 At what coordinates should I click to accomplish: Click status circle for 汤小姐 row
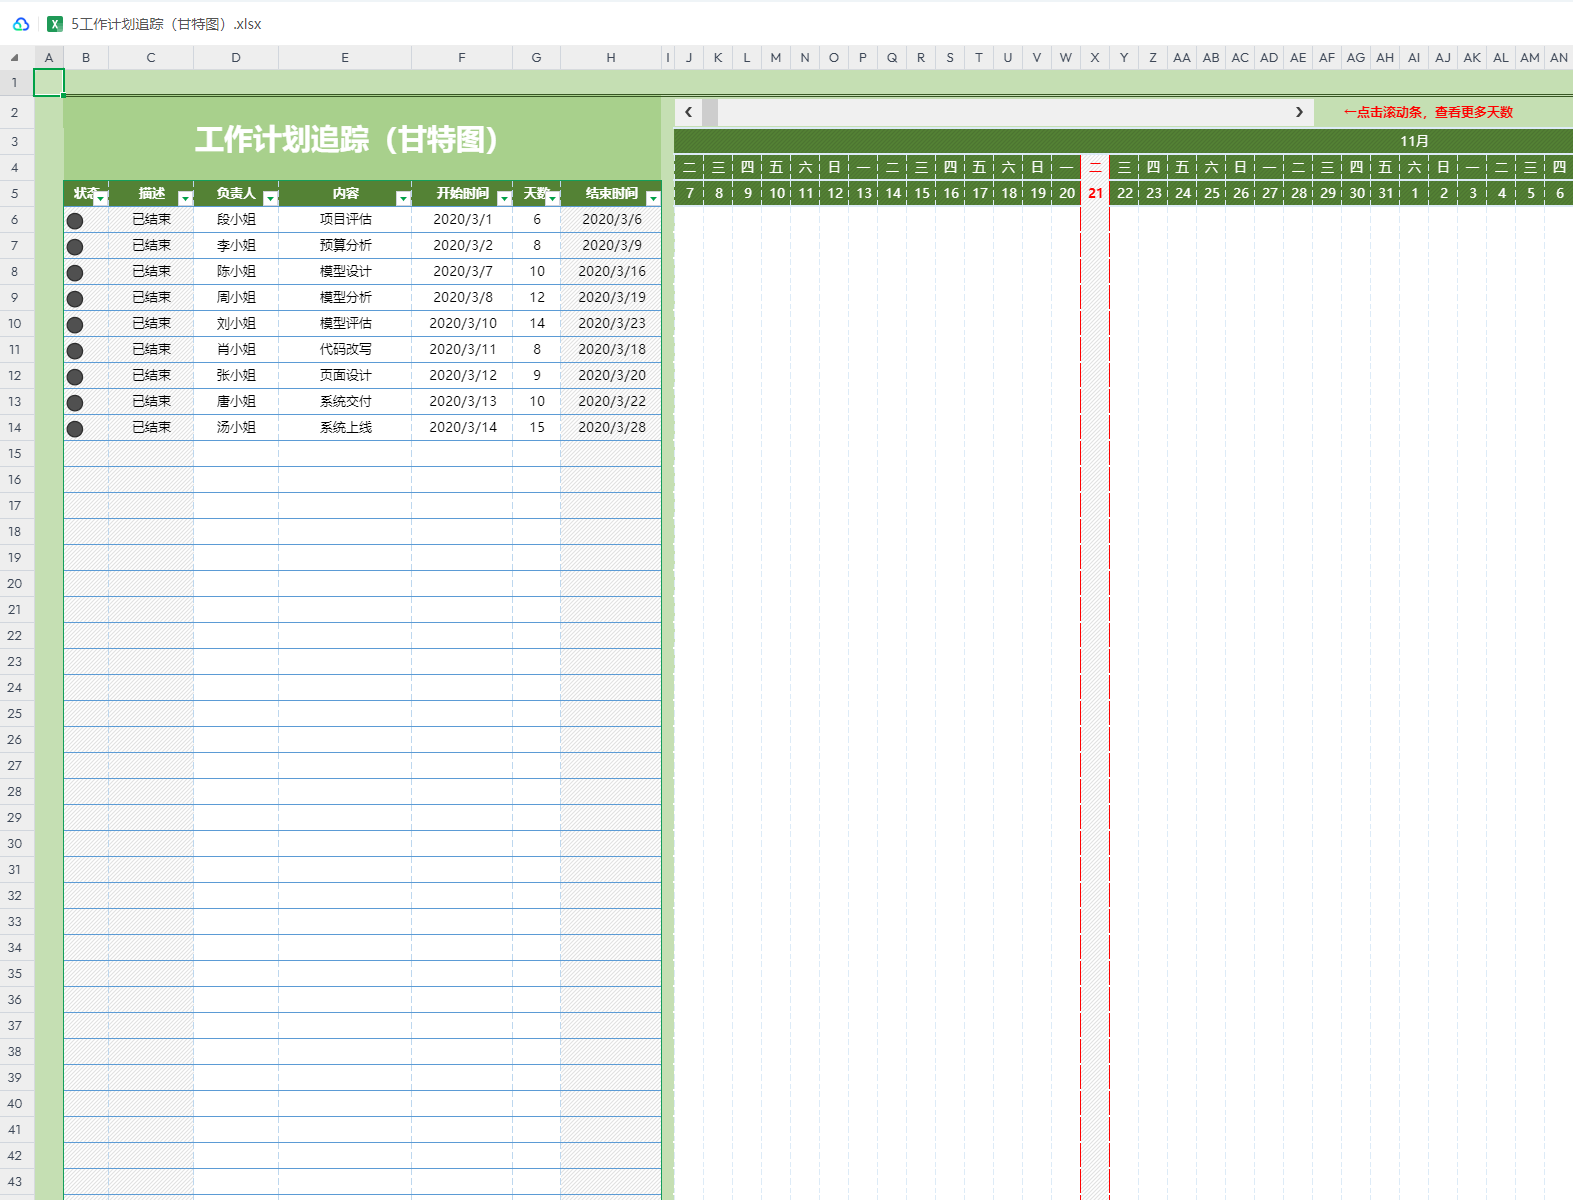click(x=75, y=428)
